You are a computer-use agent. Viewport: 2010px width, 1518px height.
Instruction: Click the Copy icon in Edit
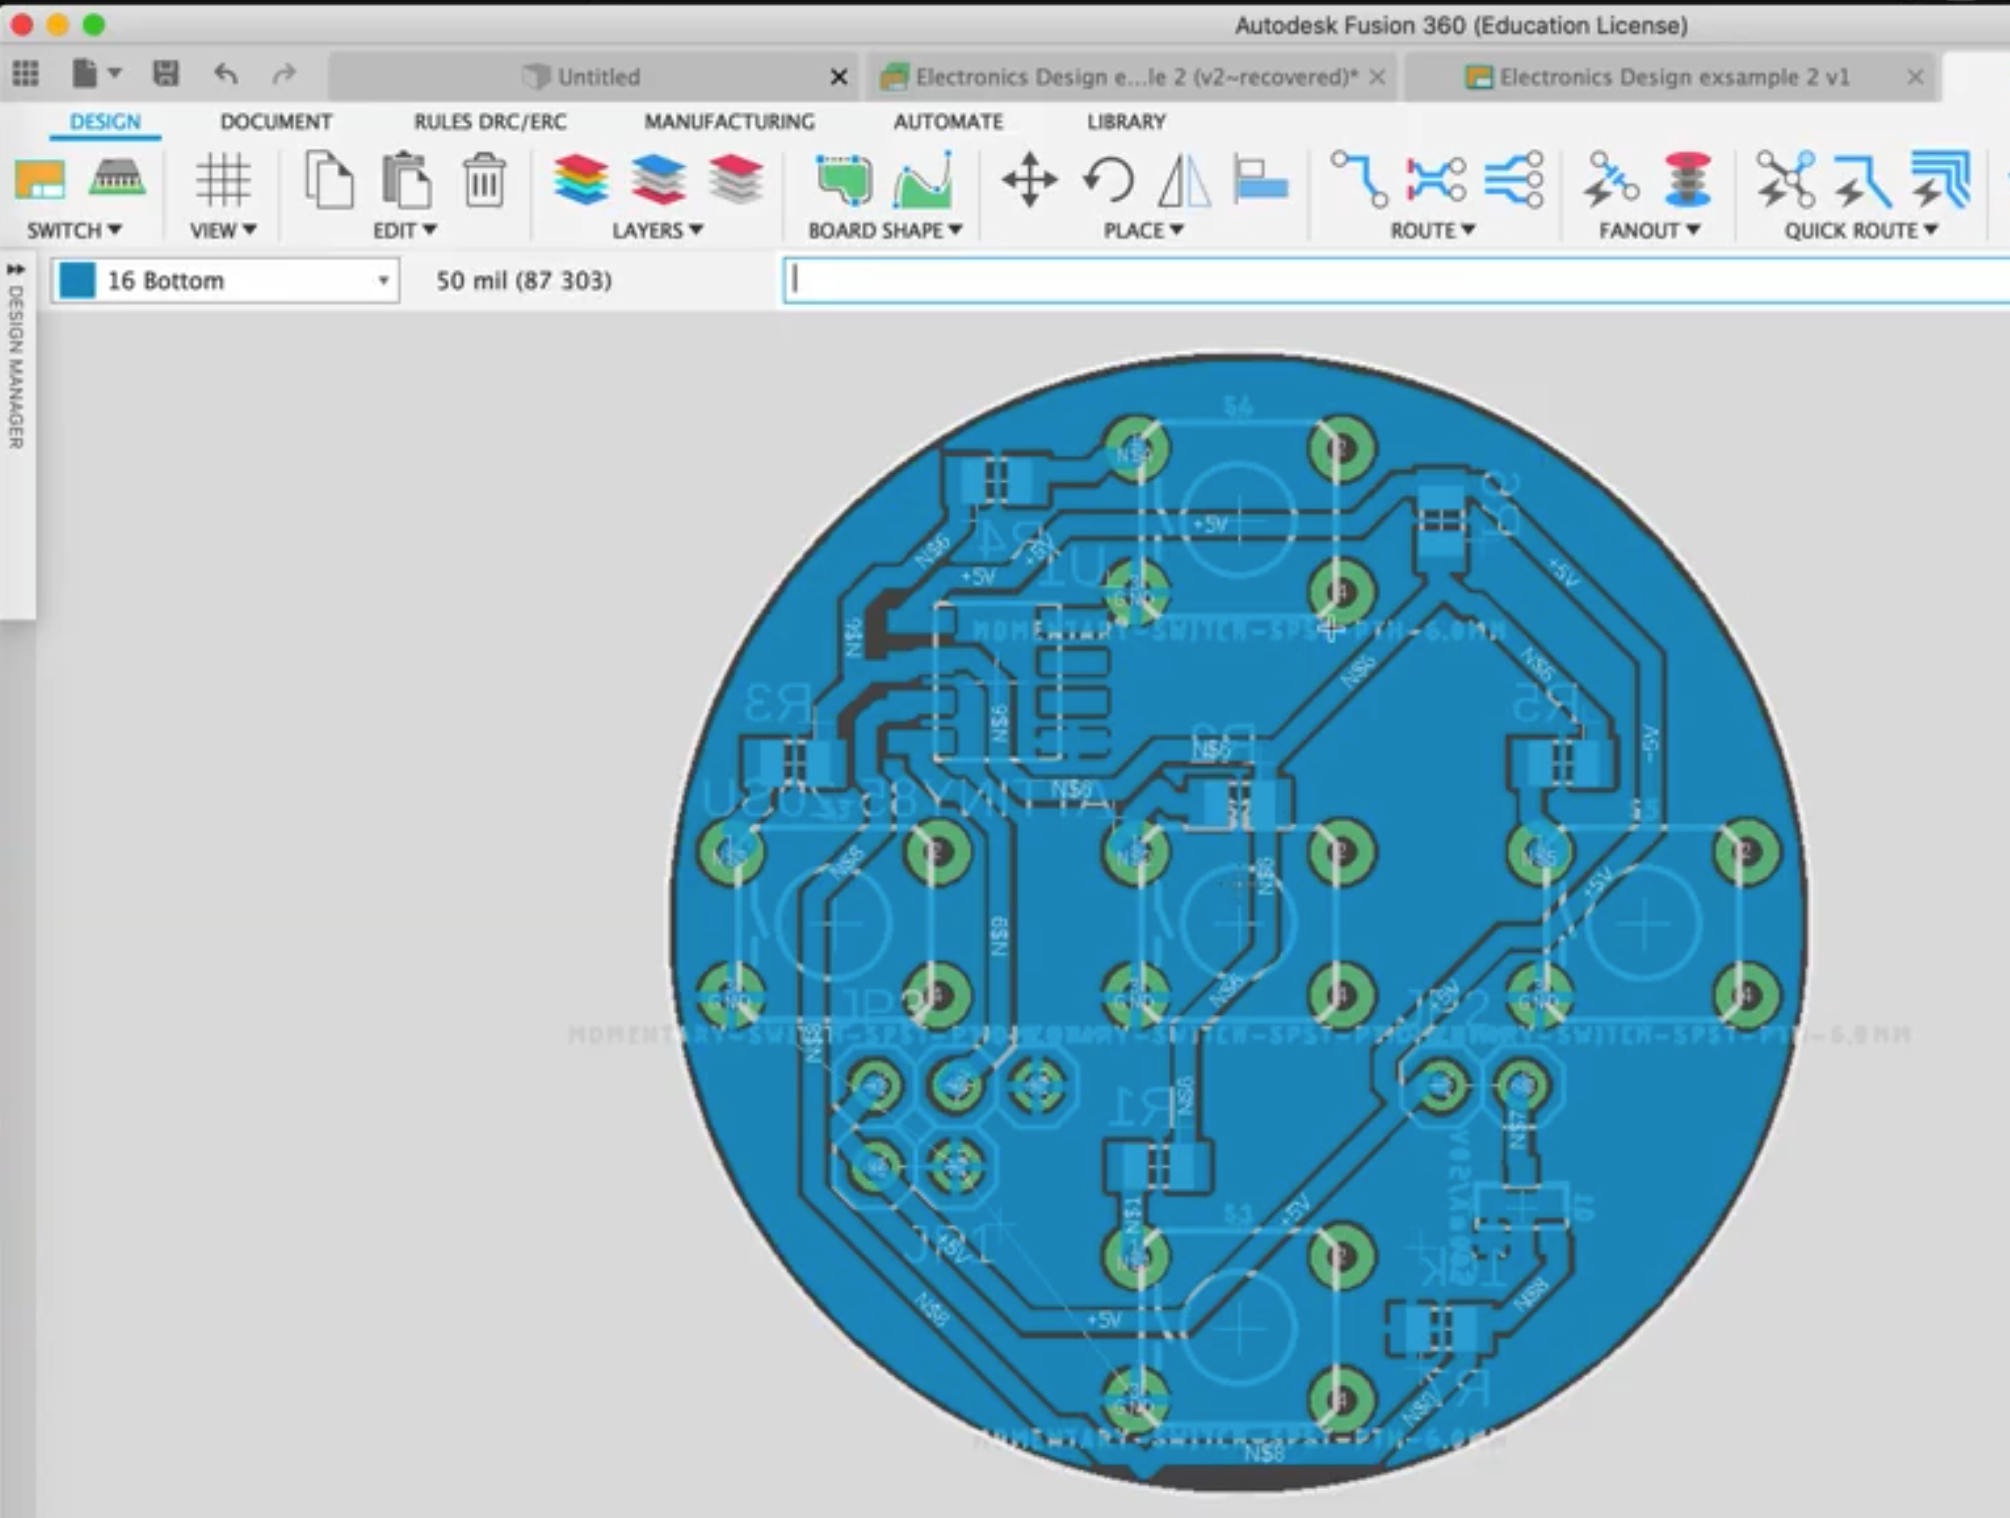(x=329, y=180)
